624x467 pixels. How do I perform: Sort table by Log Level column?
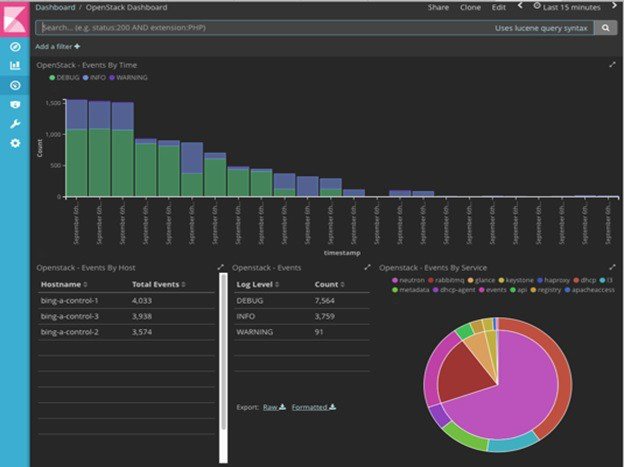click(257, 284)
